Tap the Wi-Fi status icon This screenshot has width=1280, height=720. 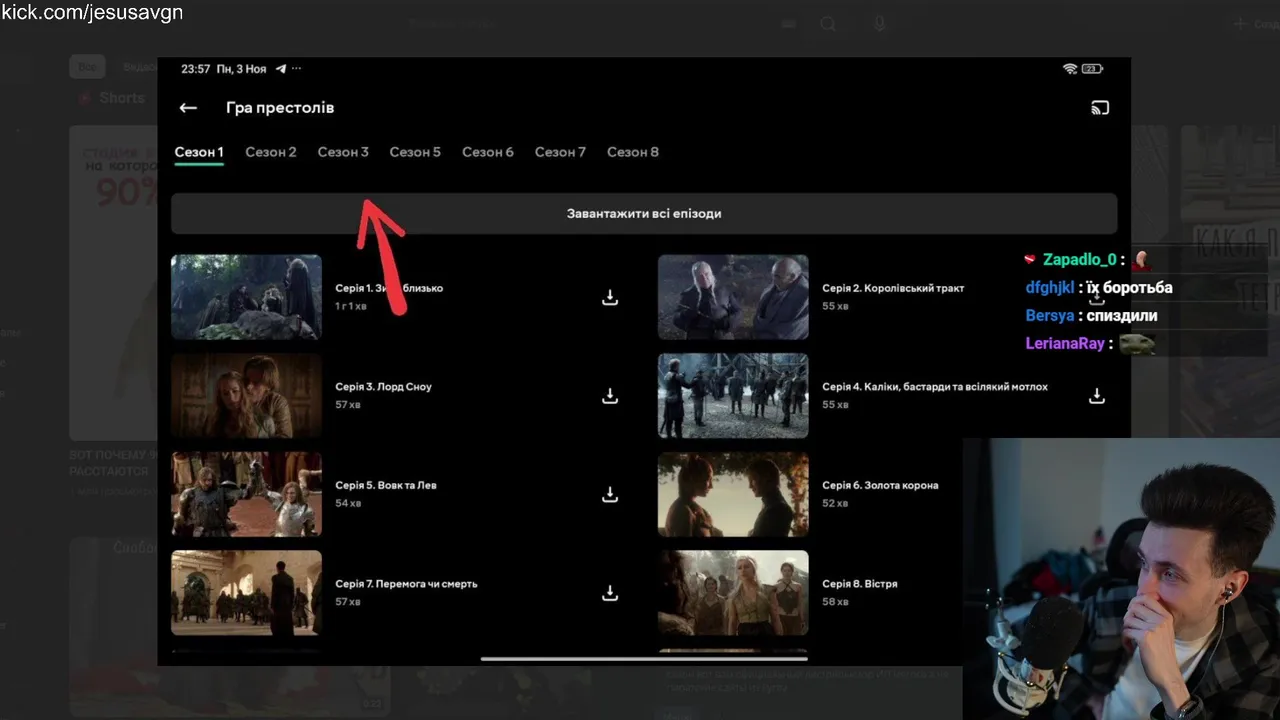point(1070,69)
